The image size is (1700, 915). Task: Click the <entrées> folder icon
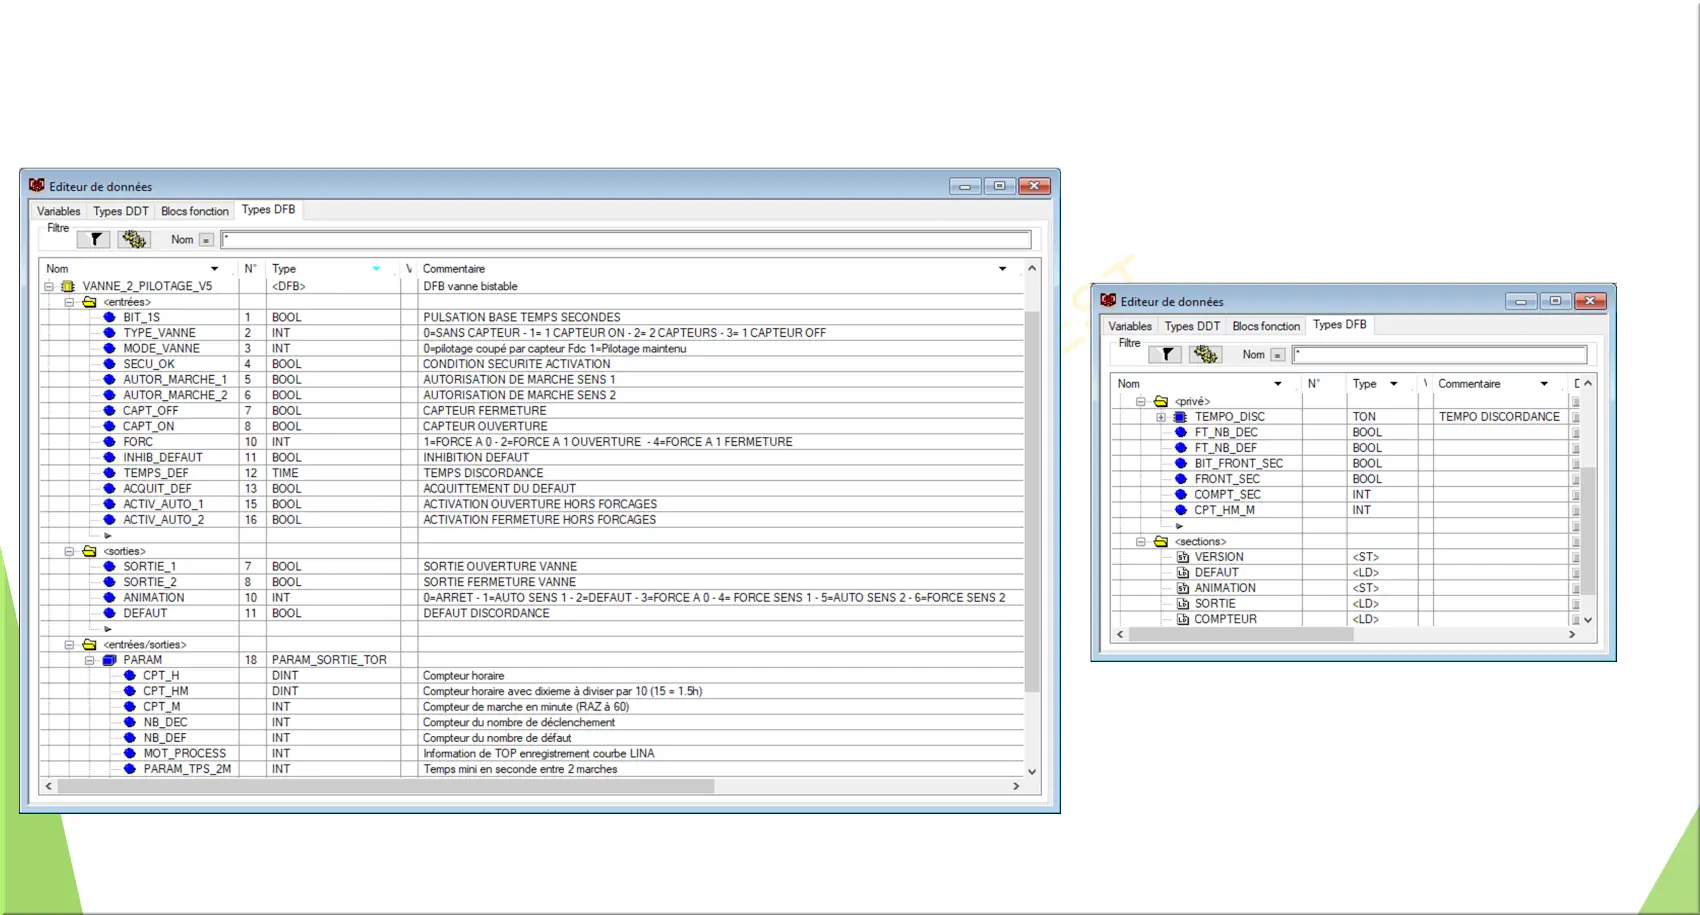tap(89, 302)
